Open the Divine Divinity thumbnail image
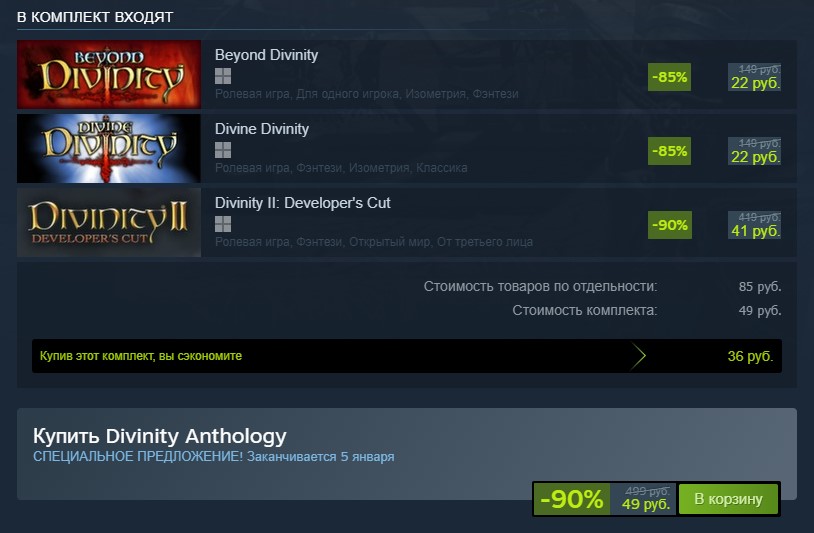This screenshot has height=533, width=814. 109,148
